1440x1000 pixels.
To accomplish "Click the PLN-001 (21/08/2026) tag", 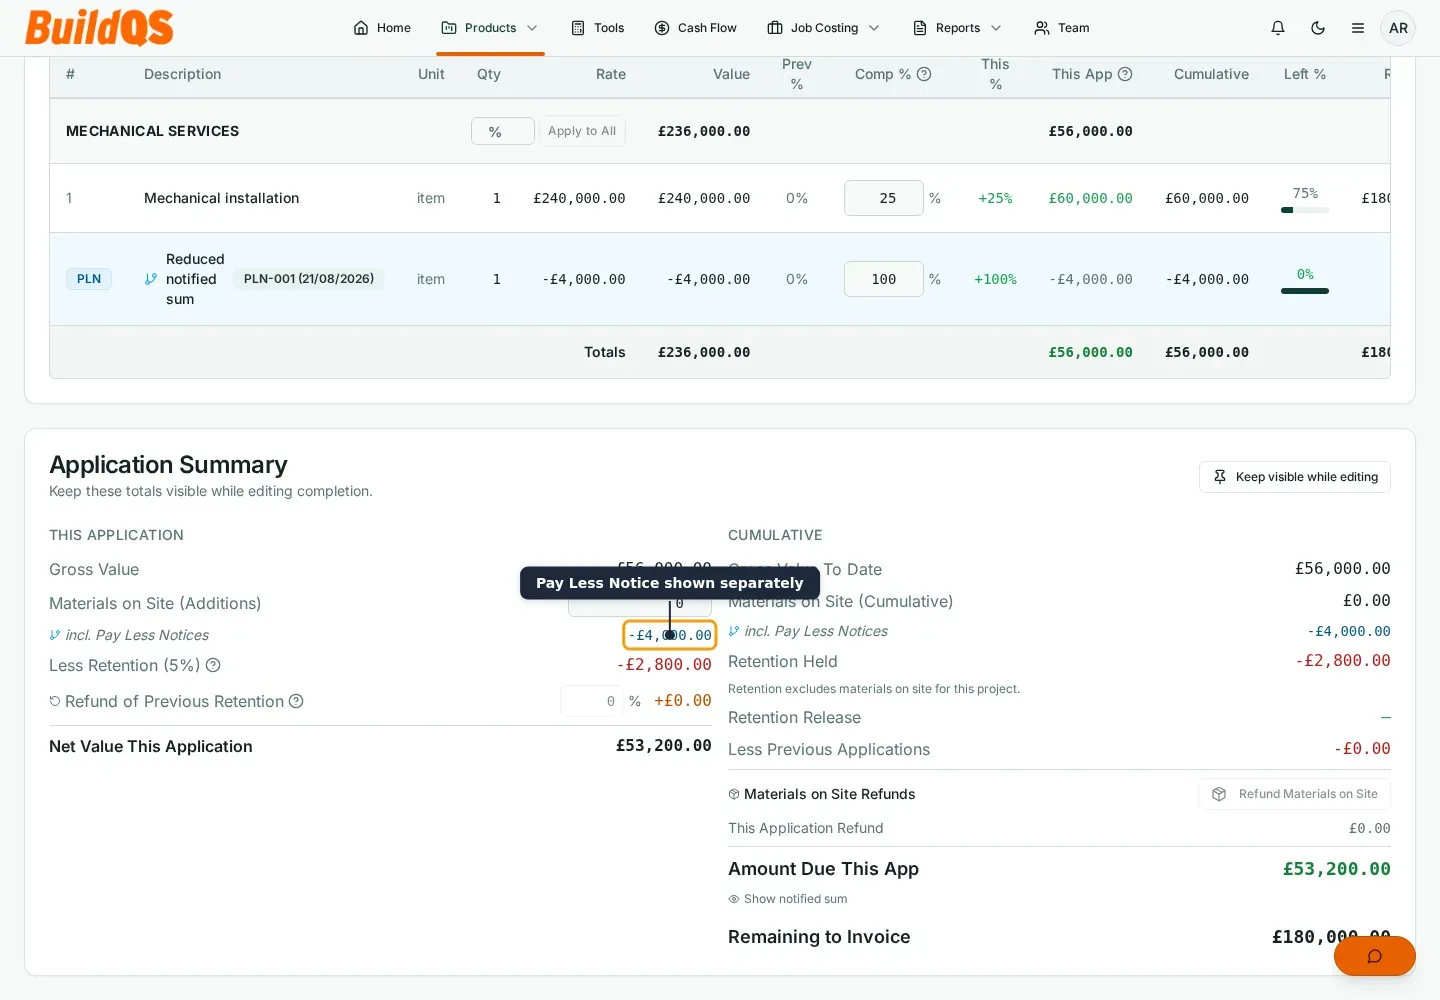I will coord(309,279).
